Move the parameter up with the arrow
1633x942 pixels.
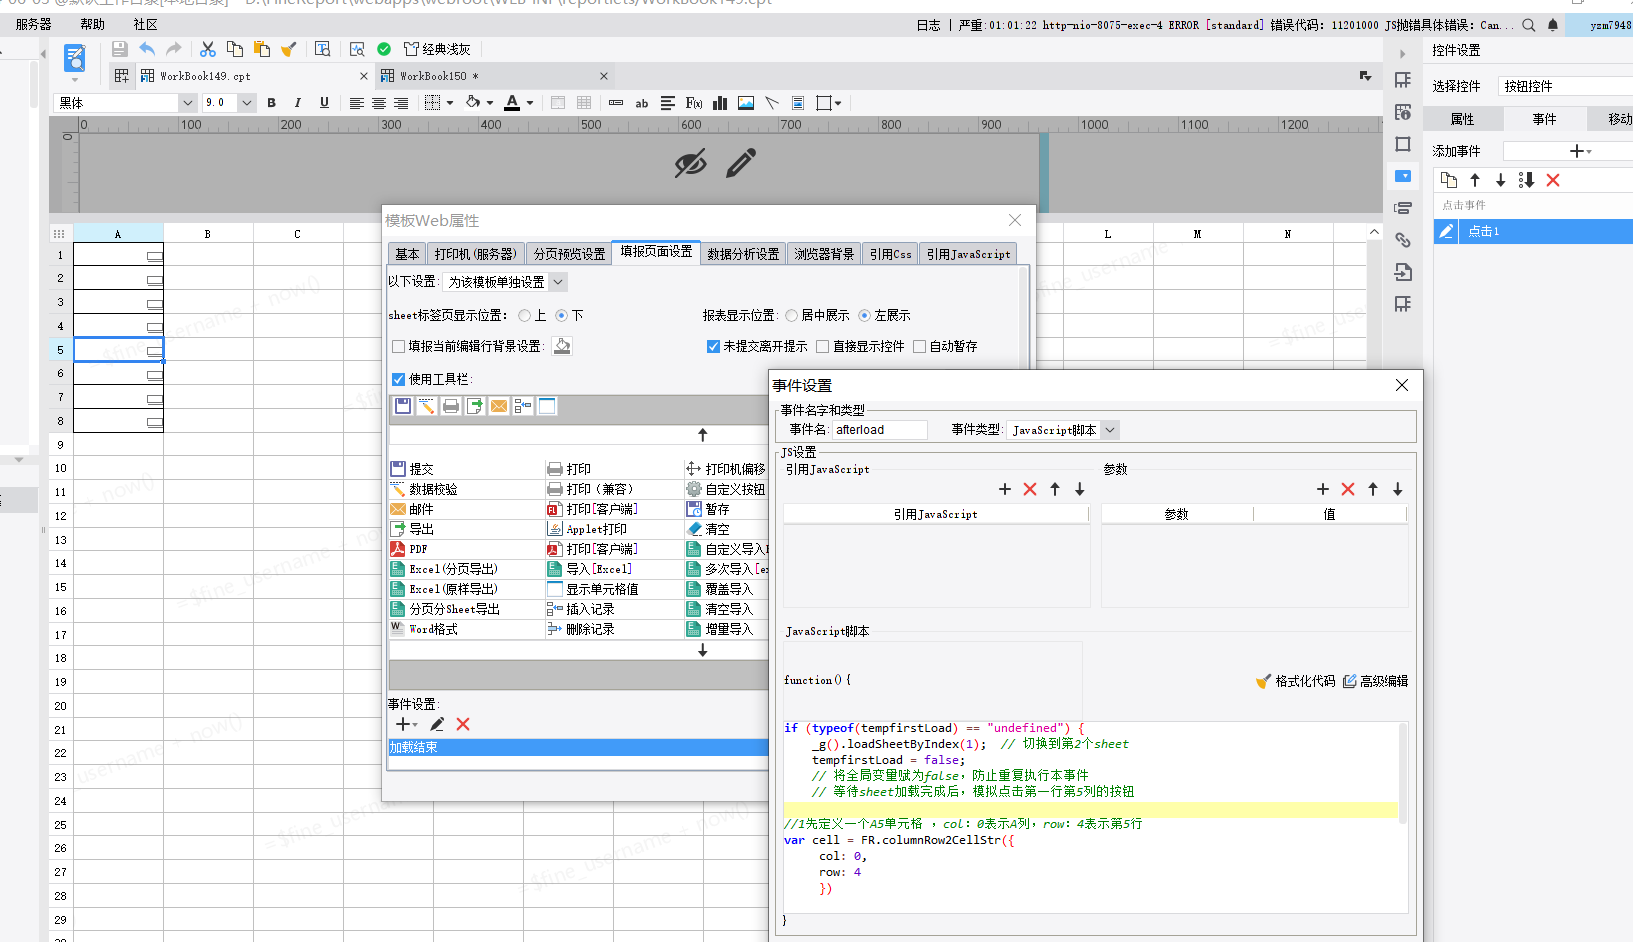(x=1373, y=489)
